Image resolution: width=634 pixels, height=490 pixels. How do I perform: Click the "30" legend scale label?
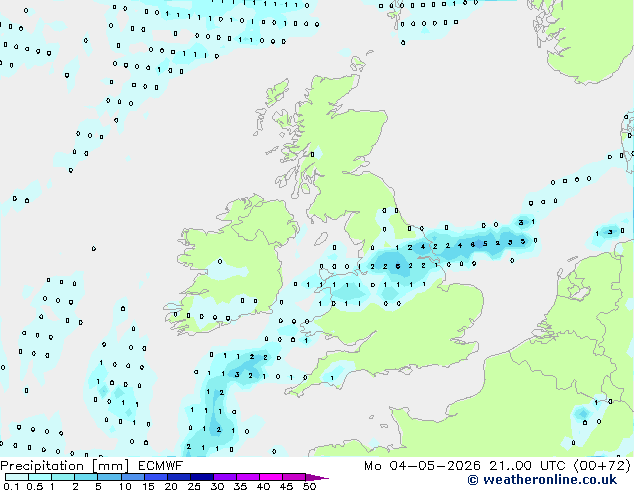tap(217, 486)
